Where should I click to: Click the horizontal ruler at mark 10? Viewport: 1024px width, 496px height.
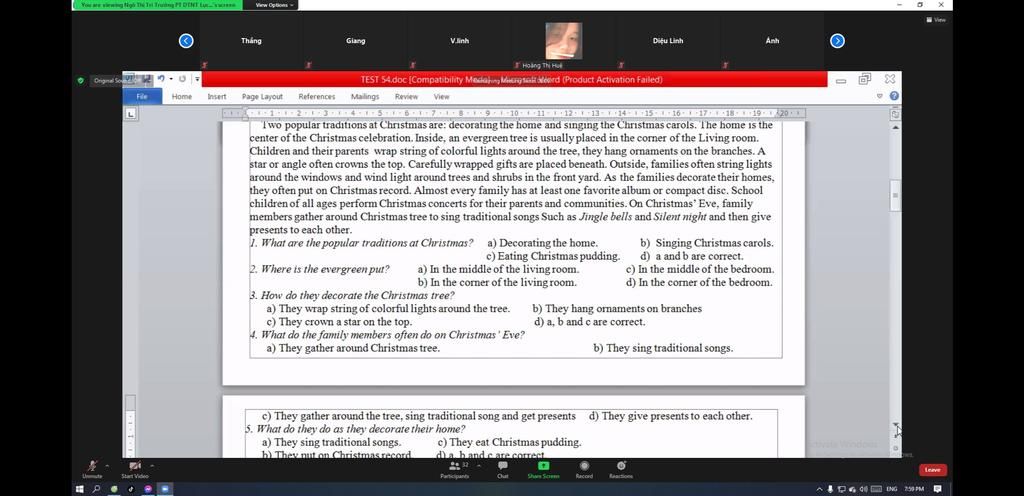click(515, 113)
